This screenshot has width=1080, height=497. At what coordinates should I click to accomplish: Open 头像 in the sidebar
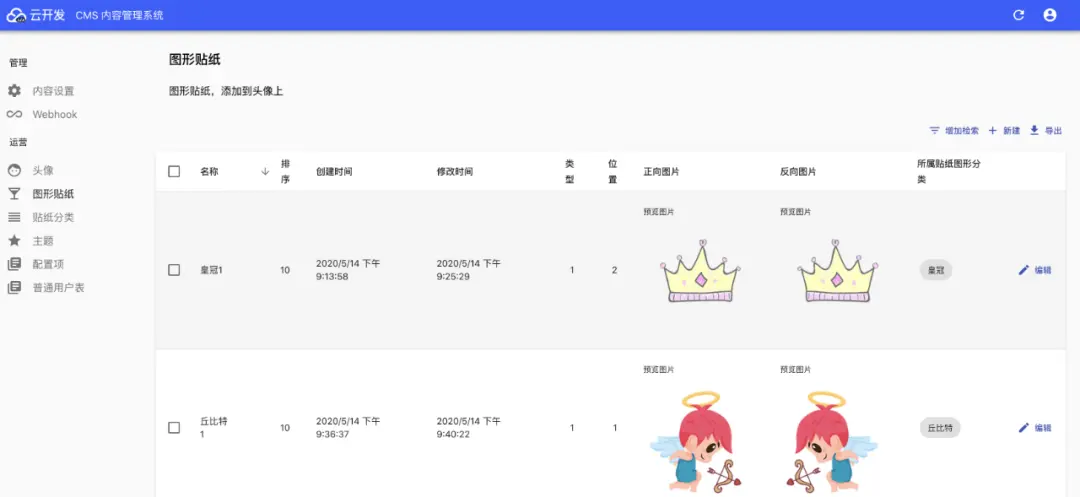pos(43,171)
